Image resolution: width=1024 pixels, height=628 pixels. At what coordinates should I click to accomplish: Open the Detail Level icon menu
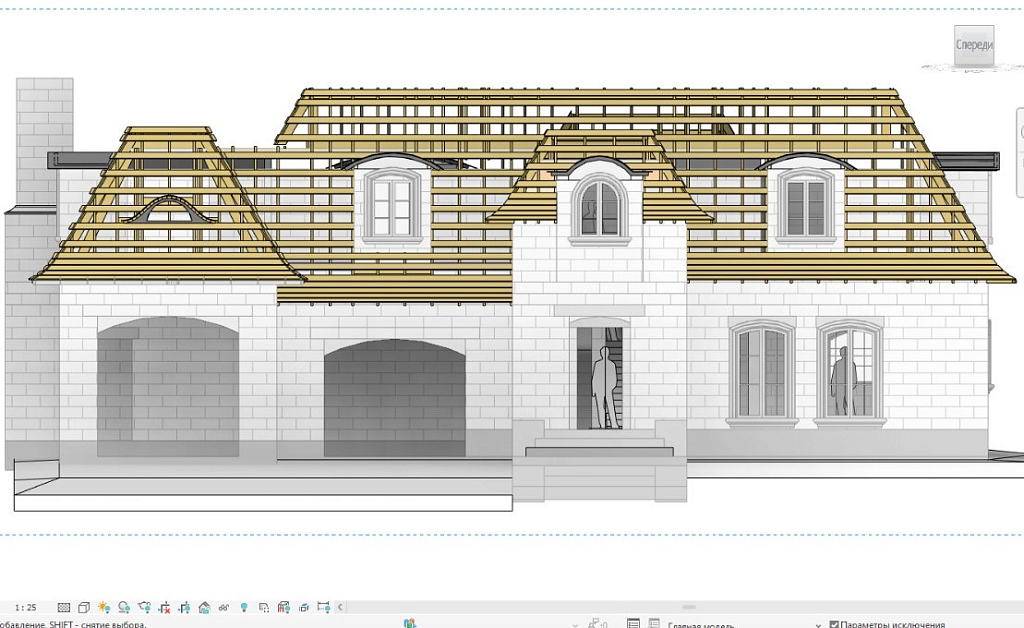pyautogui.click(x=63, y=608)
